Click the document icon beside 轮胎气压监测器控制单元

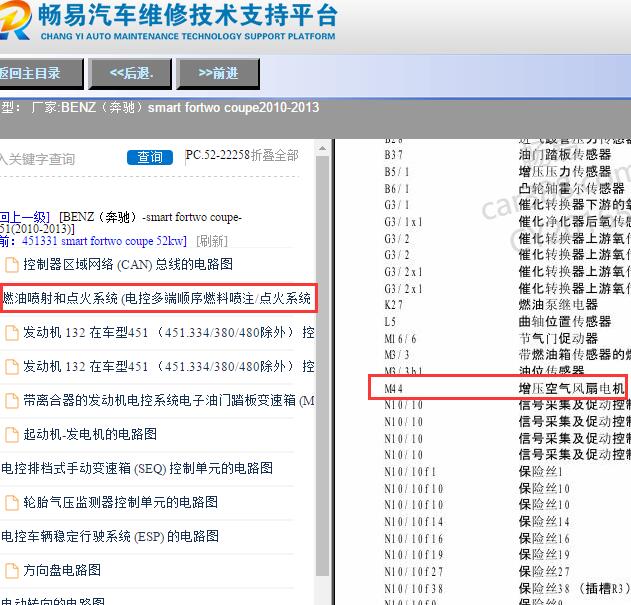[x=11, y=502]
